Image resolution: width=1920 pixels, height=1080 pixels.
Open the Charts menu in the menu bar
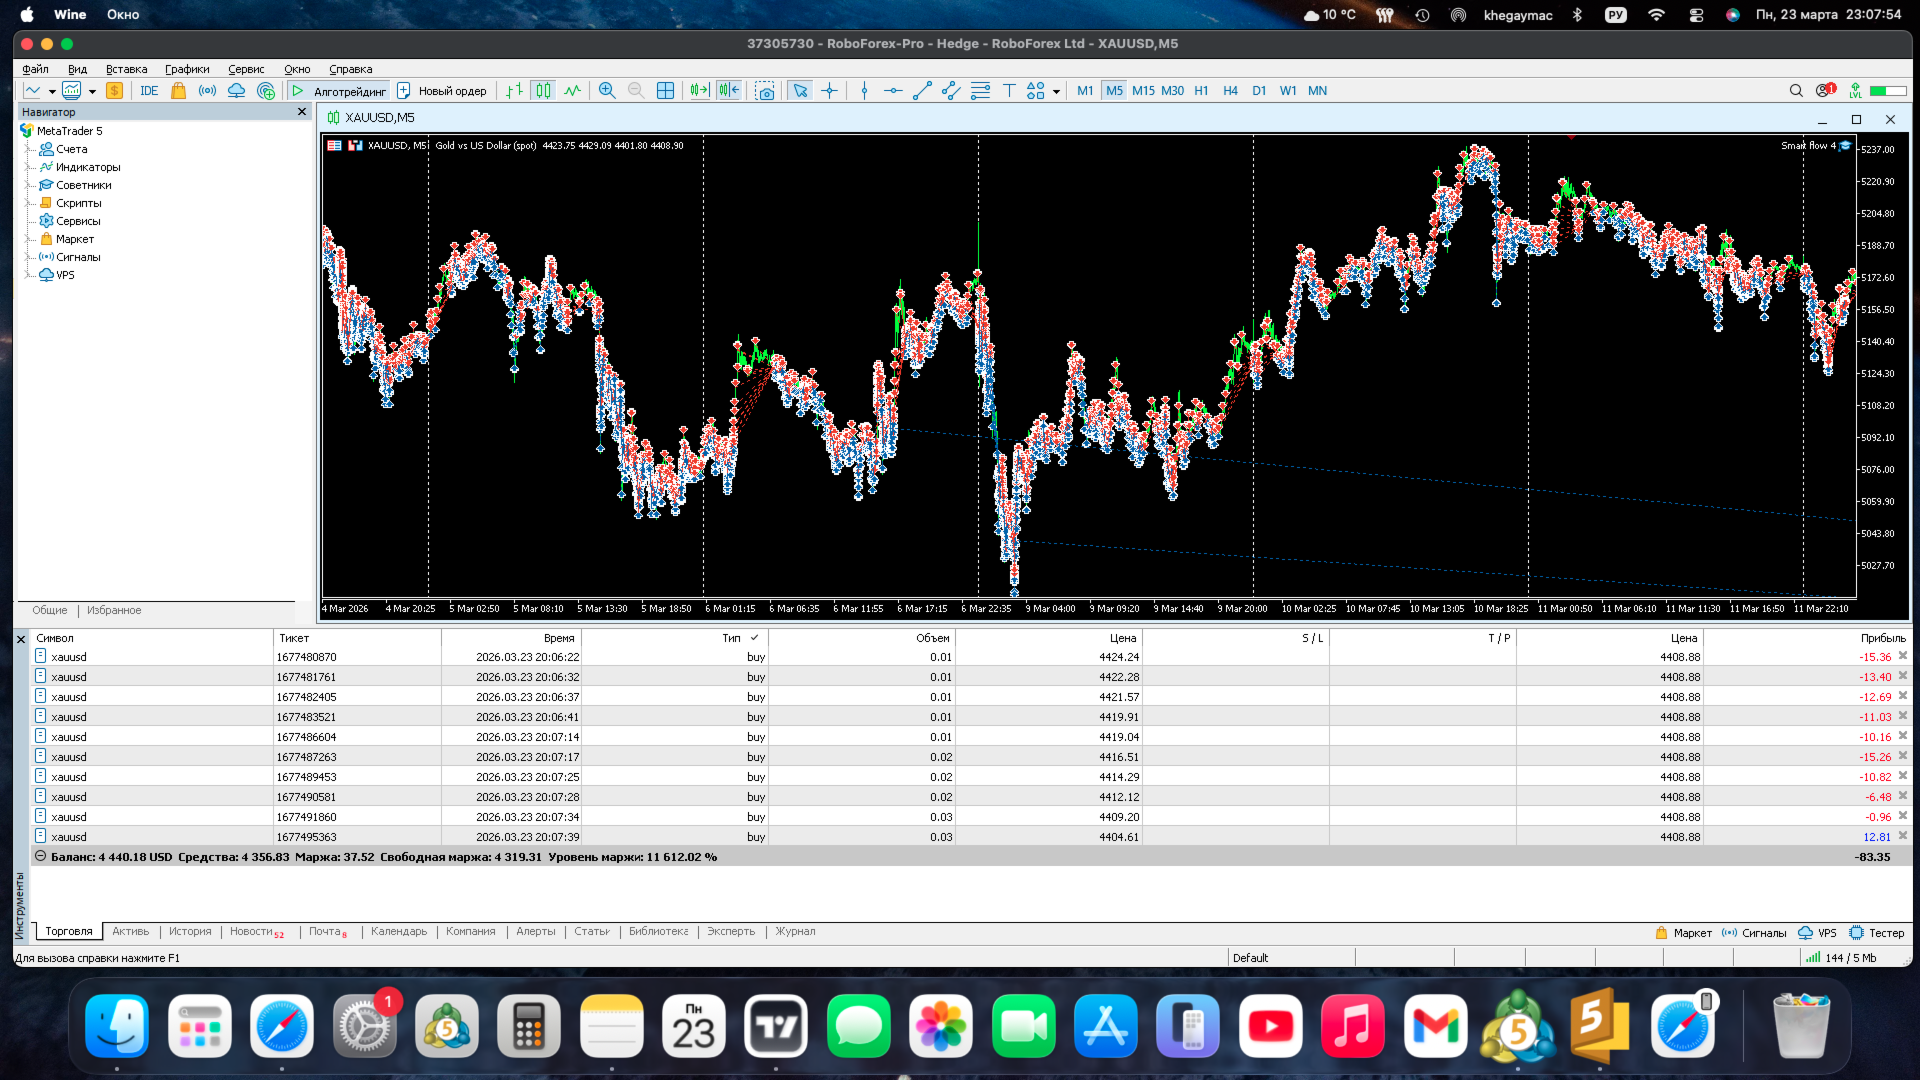coord(187,69)
